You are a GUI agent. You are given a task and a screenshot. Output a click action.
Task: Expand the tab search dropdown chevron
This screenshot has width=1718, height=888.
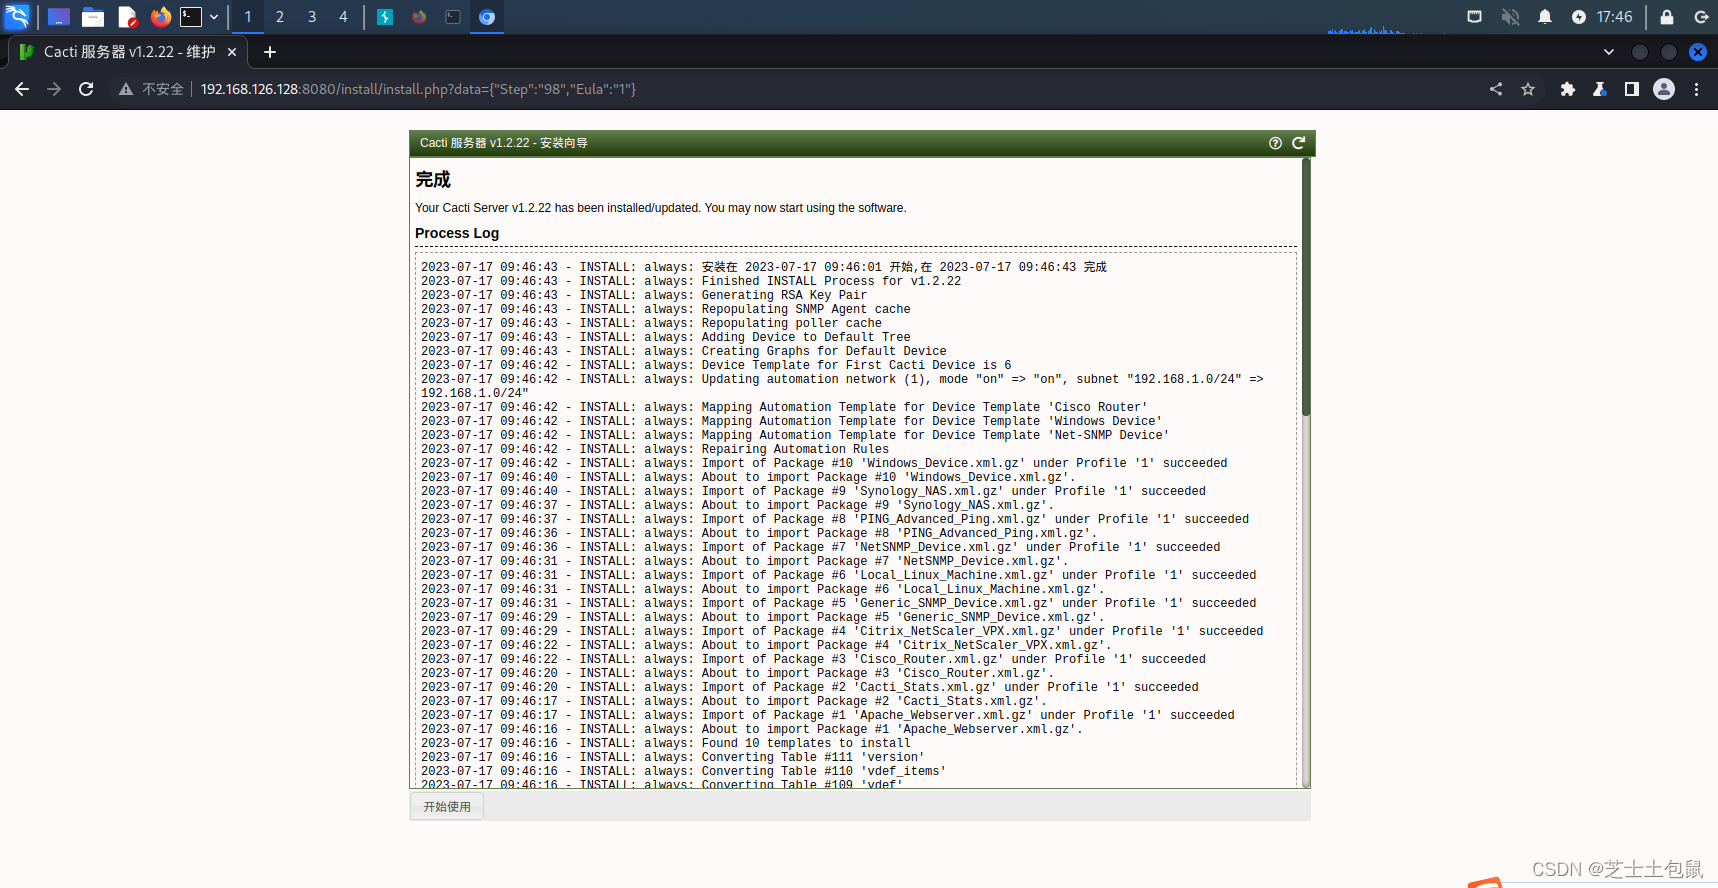[1609, 52]
